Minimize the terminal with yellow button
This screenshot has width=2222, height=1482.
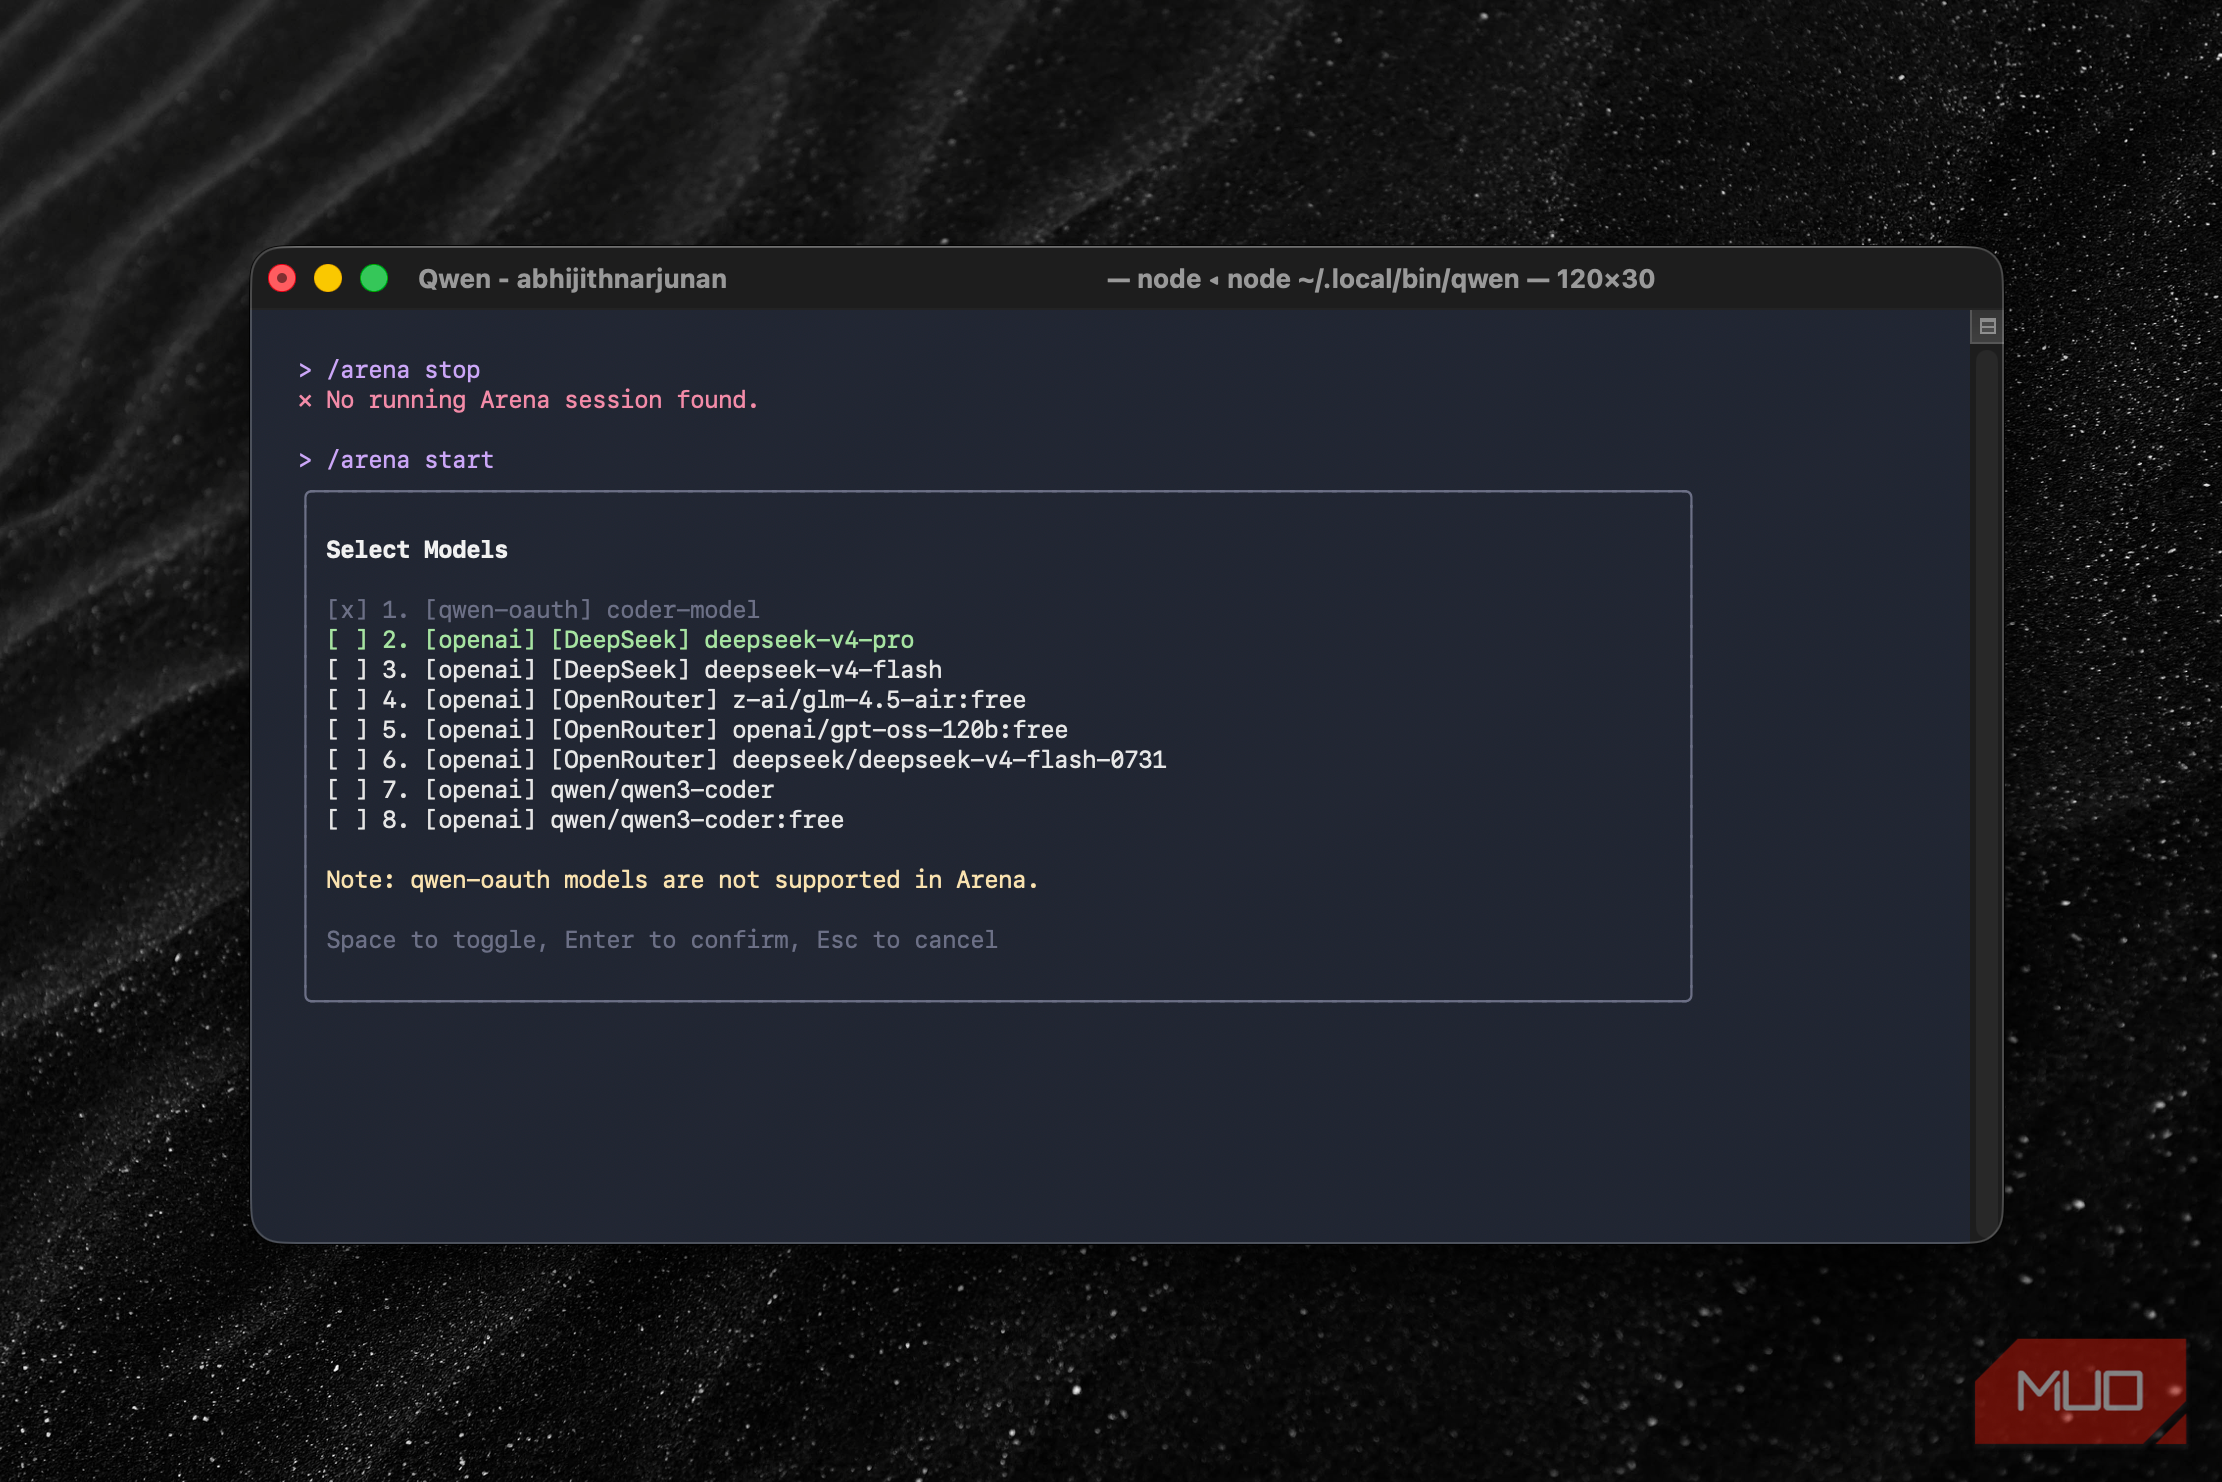[328, 278]
